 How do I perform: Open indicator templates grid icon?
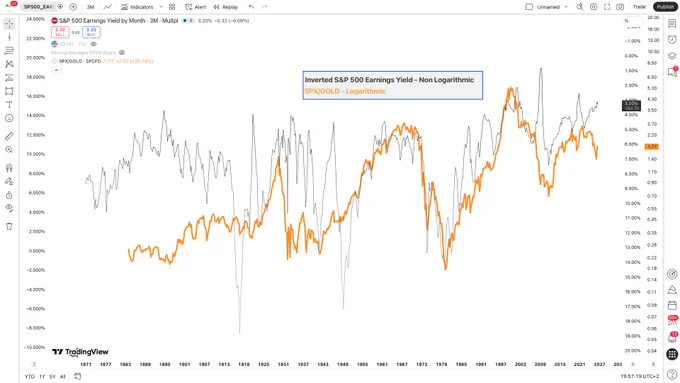point(172,7)
